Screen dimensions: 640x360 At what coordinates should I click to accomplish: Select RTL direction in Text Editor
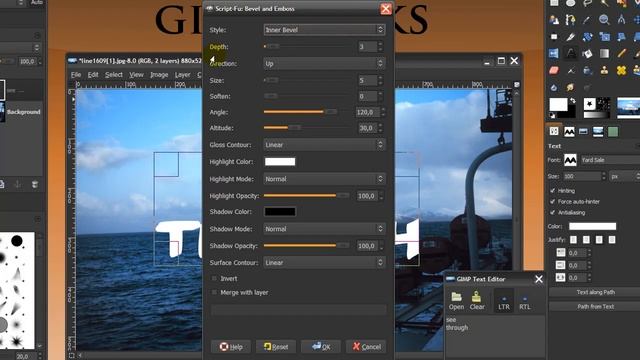(525, 301)
